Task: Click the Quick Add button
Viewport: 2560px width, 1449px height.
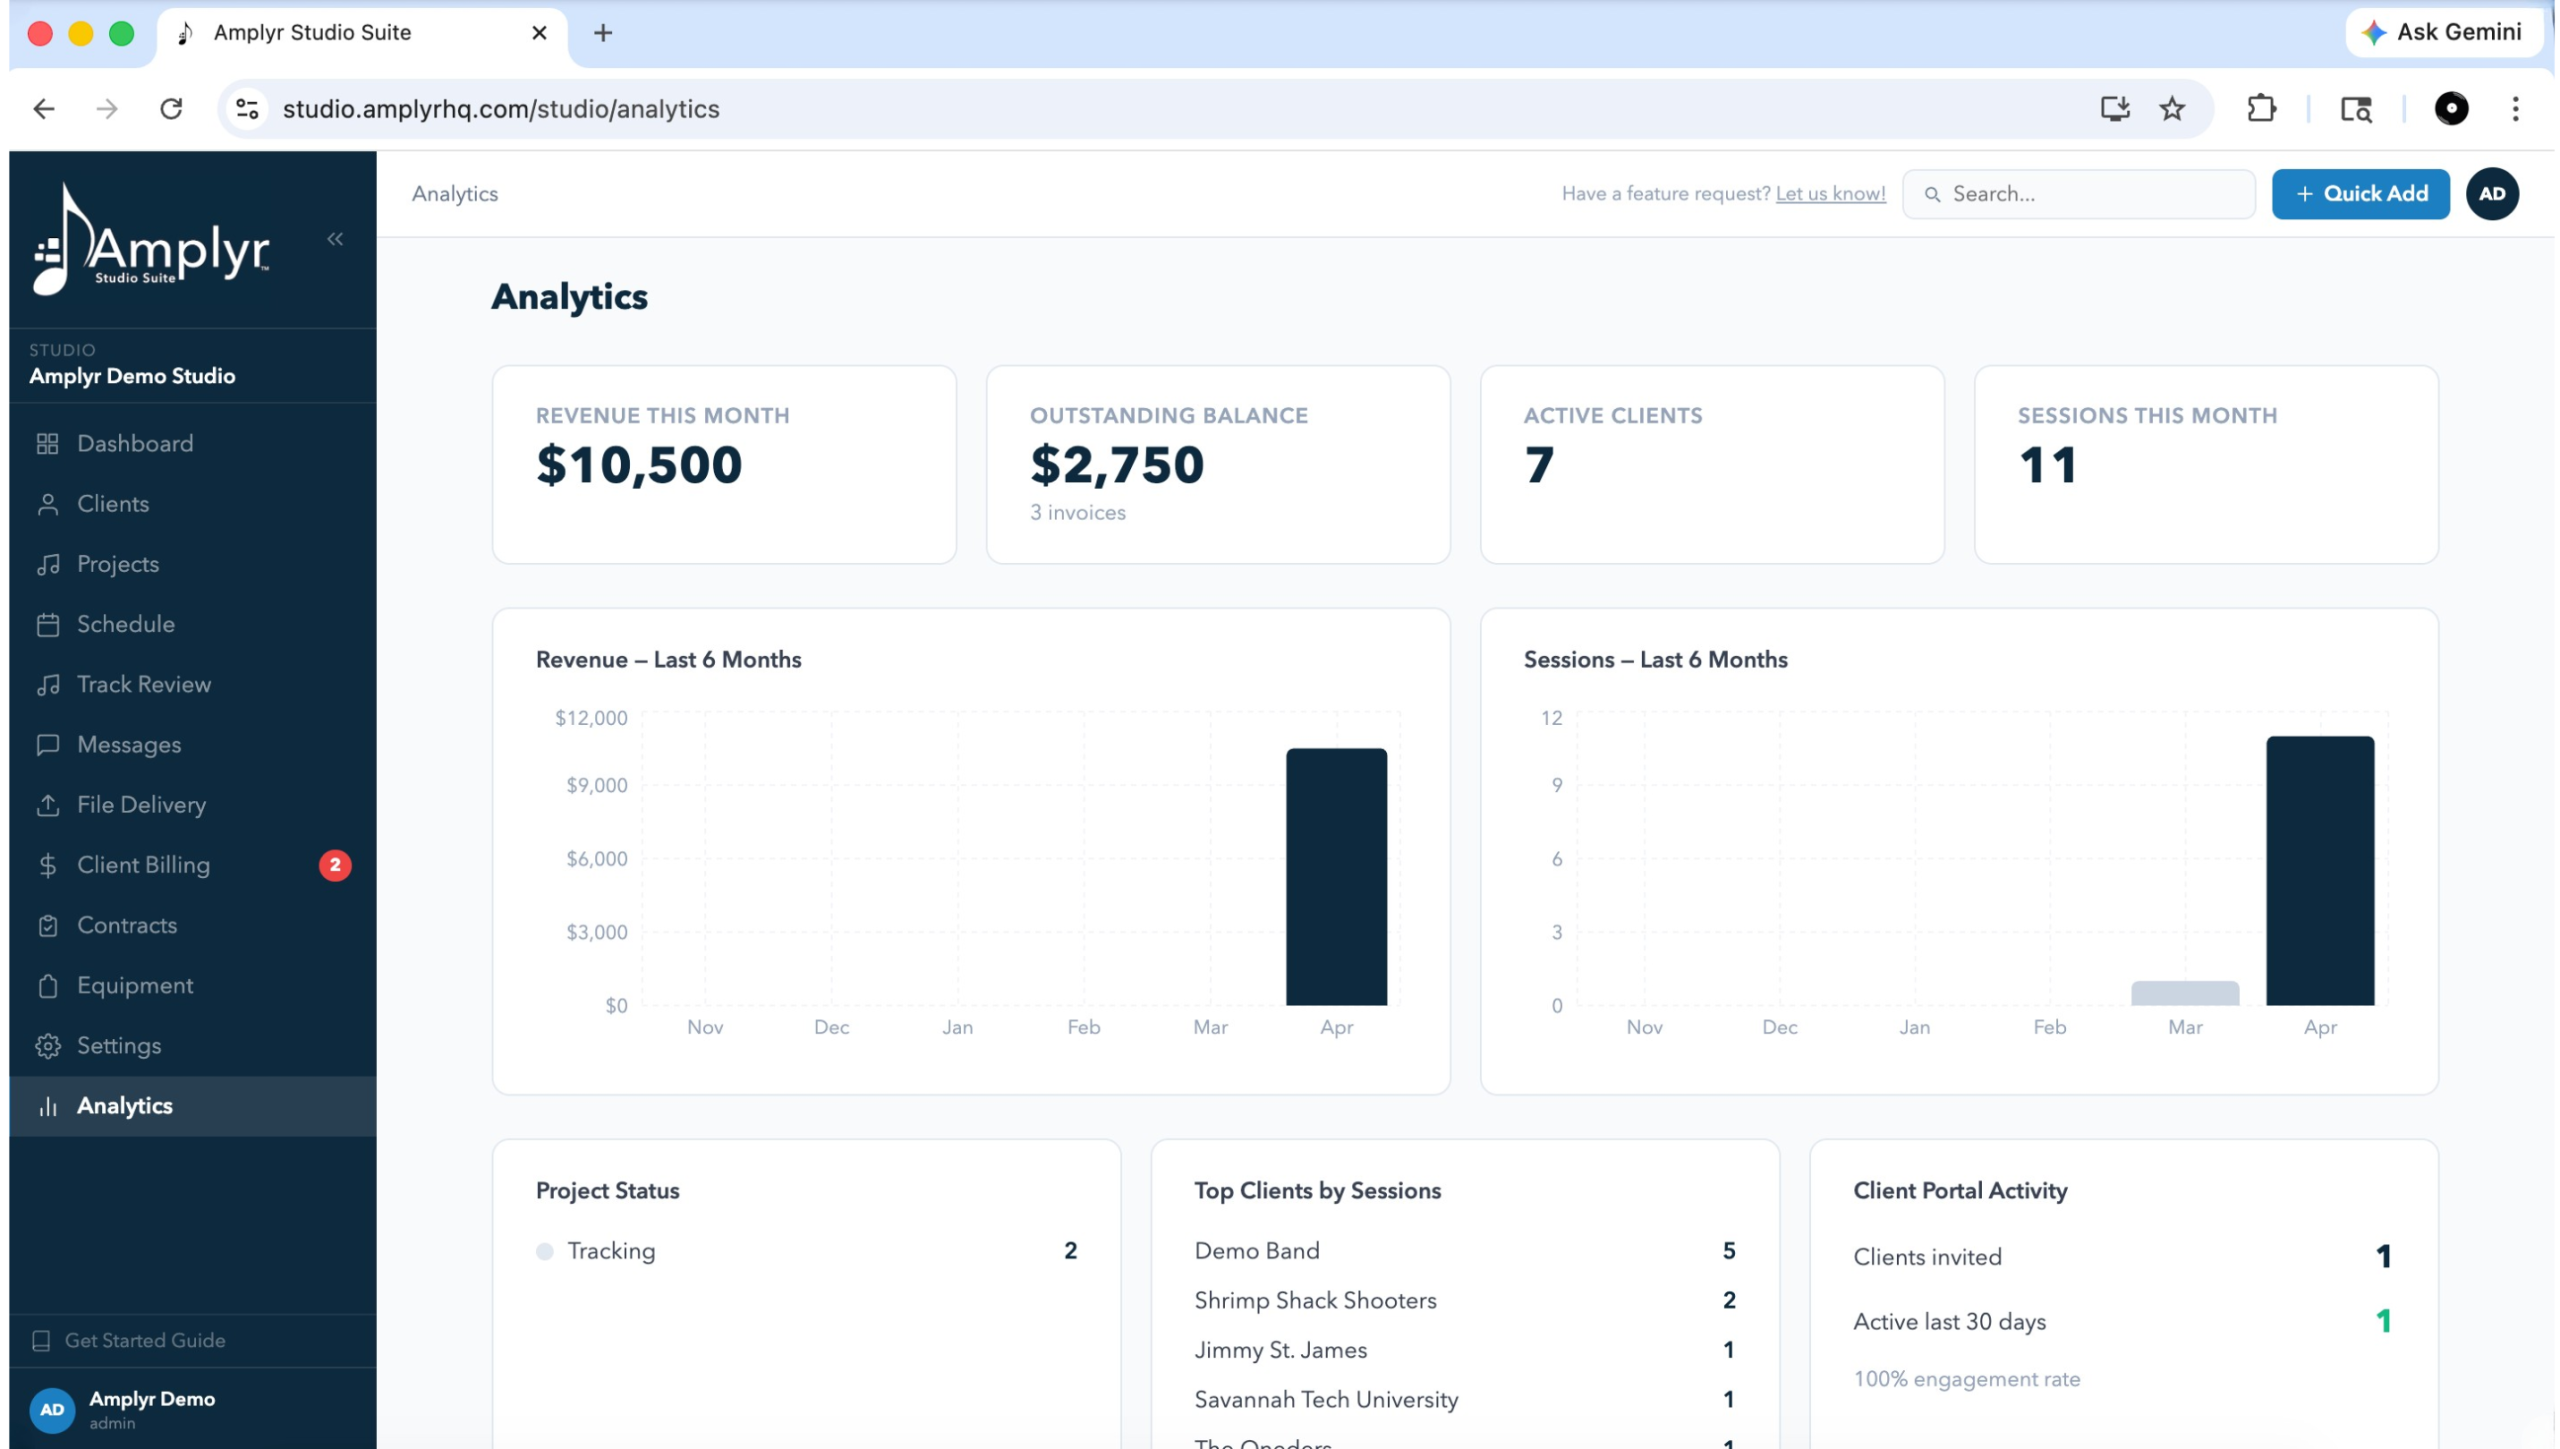Action: tap(2360, 193)
